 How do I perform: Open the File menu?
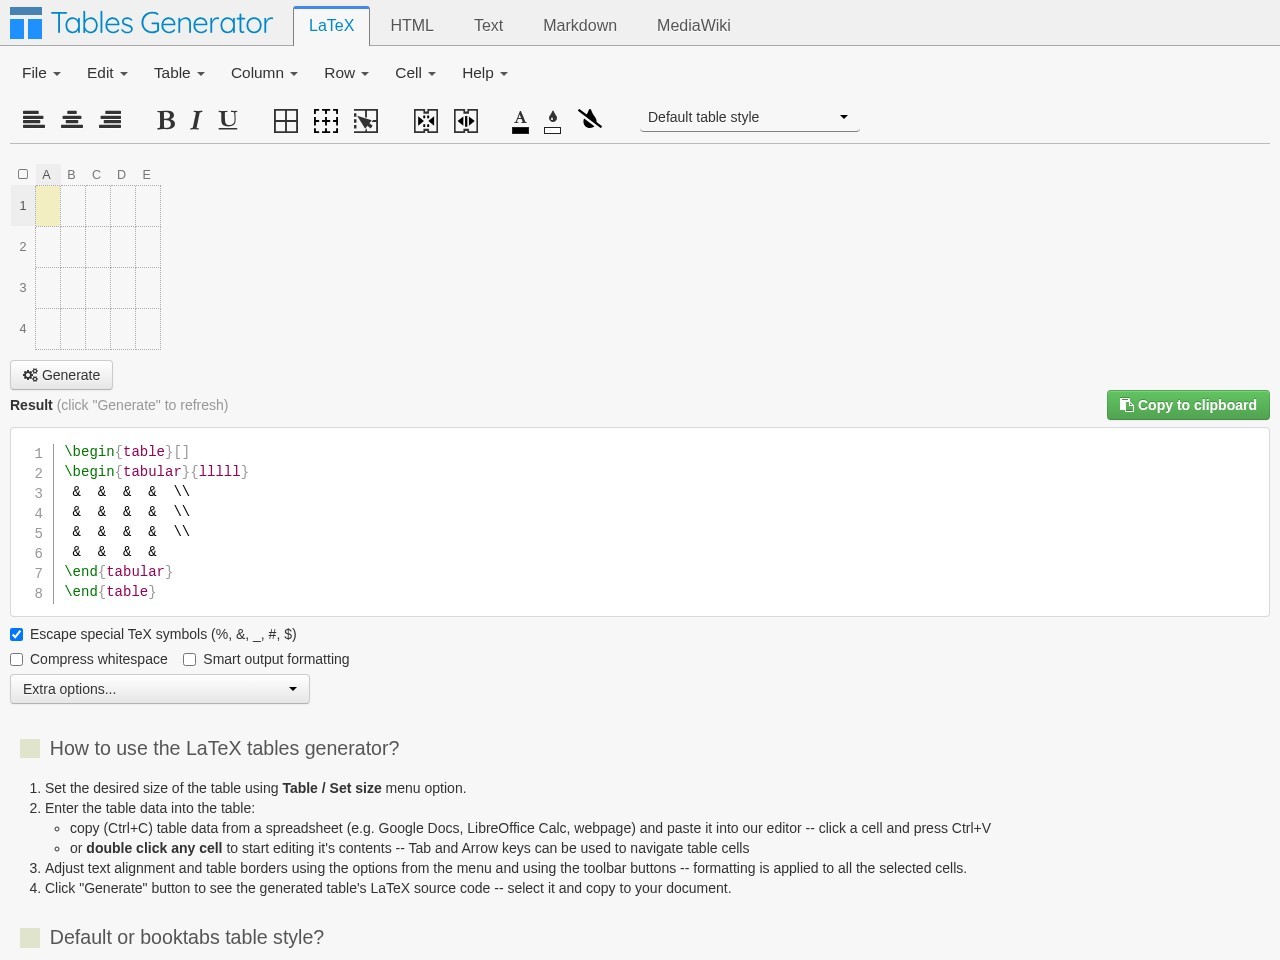(41, 73)
